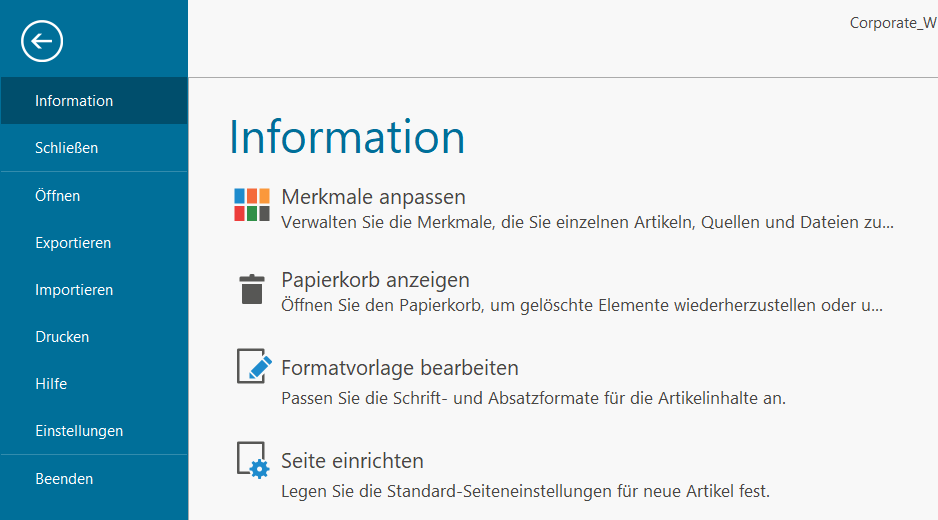Click the back arrow circle icon
The height and width of the screenshot is (520, 938).
(x=42, y=41)
